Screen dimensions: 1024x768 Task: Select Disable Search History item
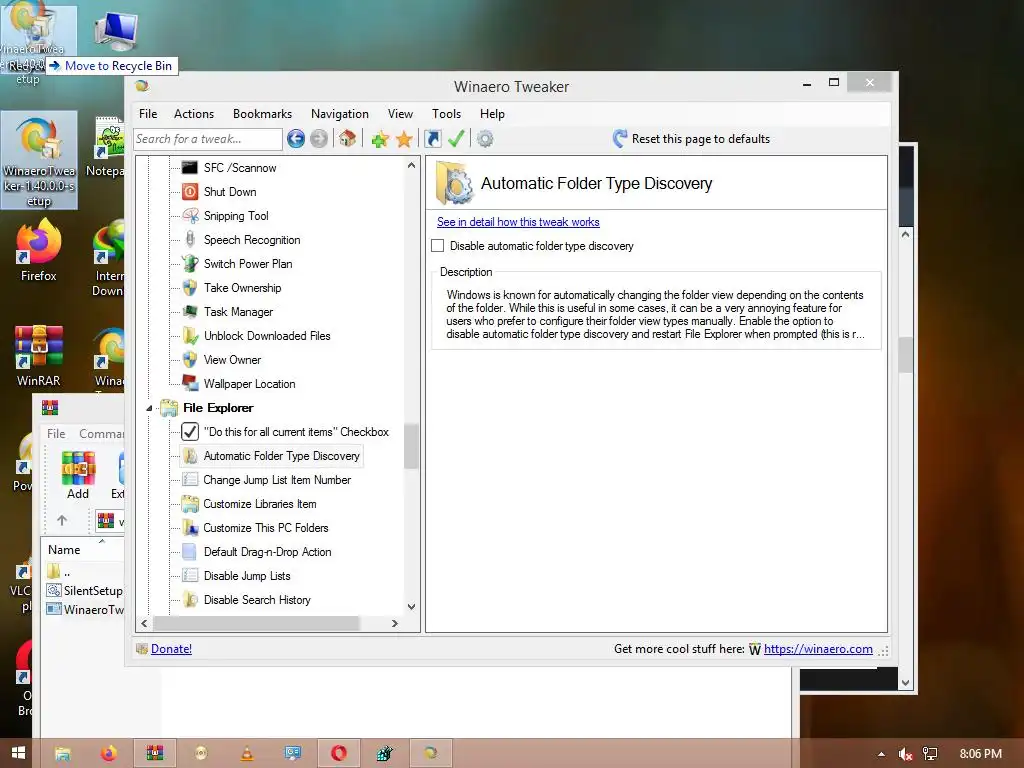pyautogui.click(x=257, y=600)
